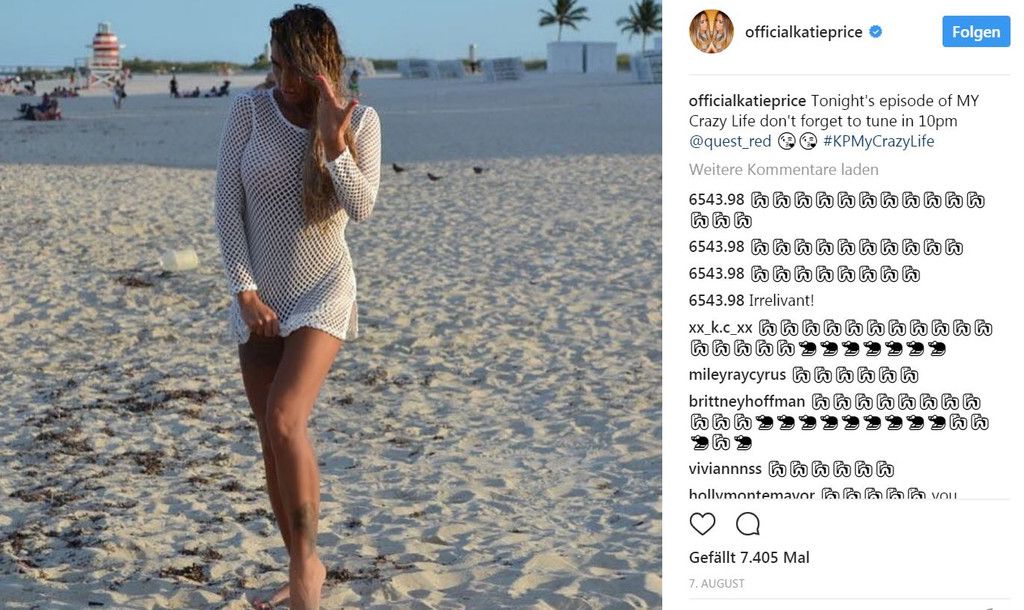This screenshot has height=610, width=1024.
Task: View the Gefällt 7.405 Mal likes list
Action: (x=749, y=558)
